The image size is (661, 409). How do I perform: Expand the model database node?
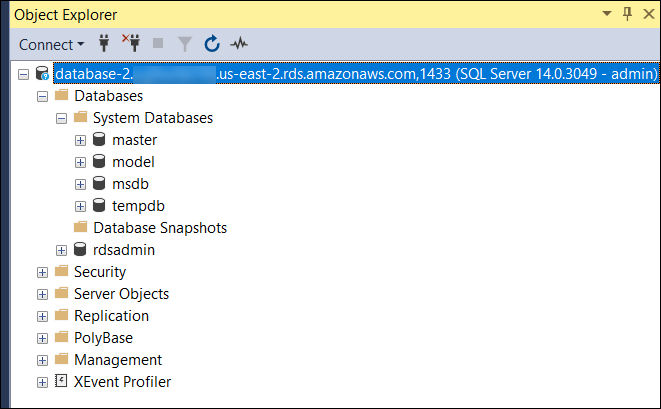(80, 162)
